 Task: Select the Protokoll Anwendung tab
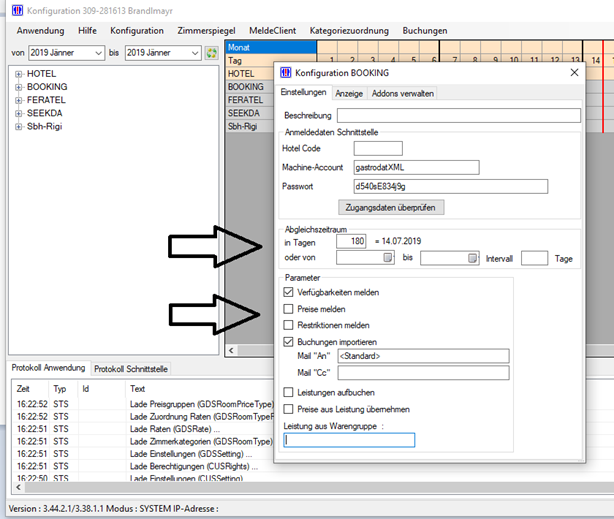[x=48, y=368]
